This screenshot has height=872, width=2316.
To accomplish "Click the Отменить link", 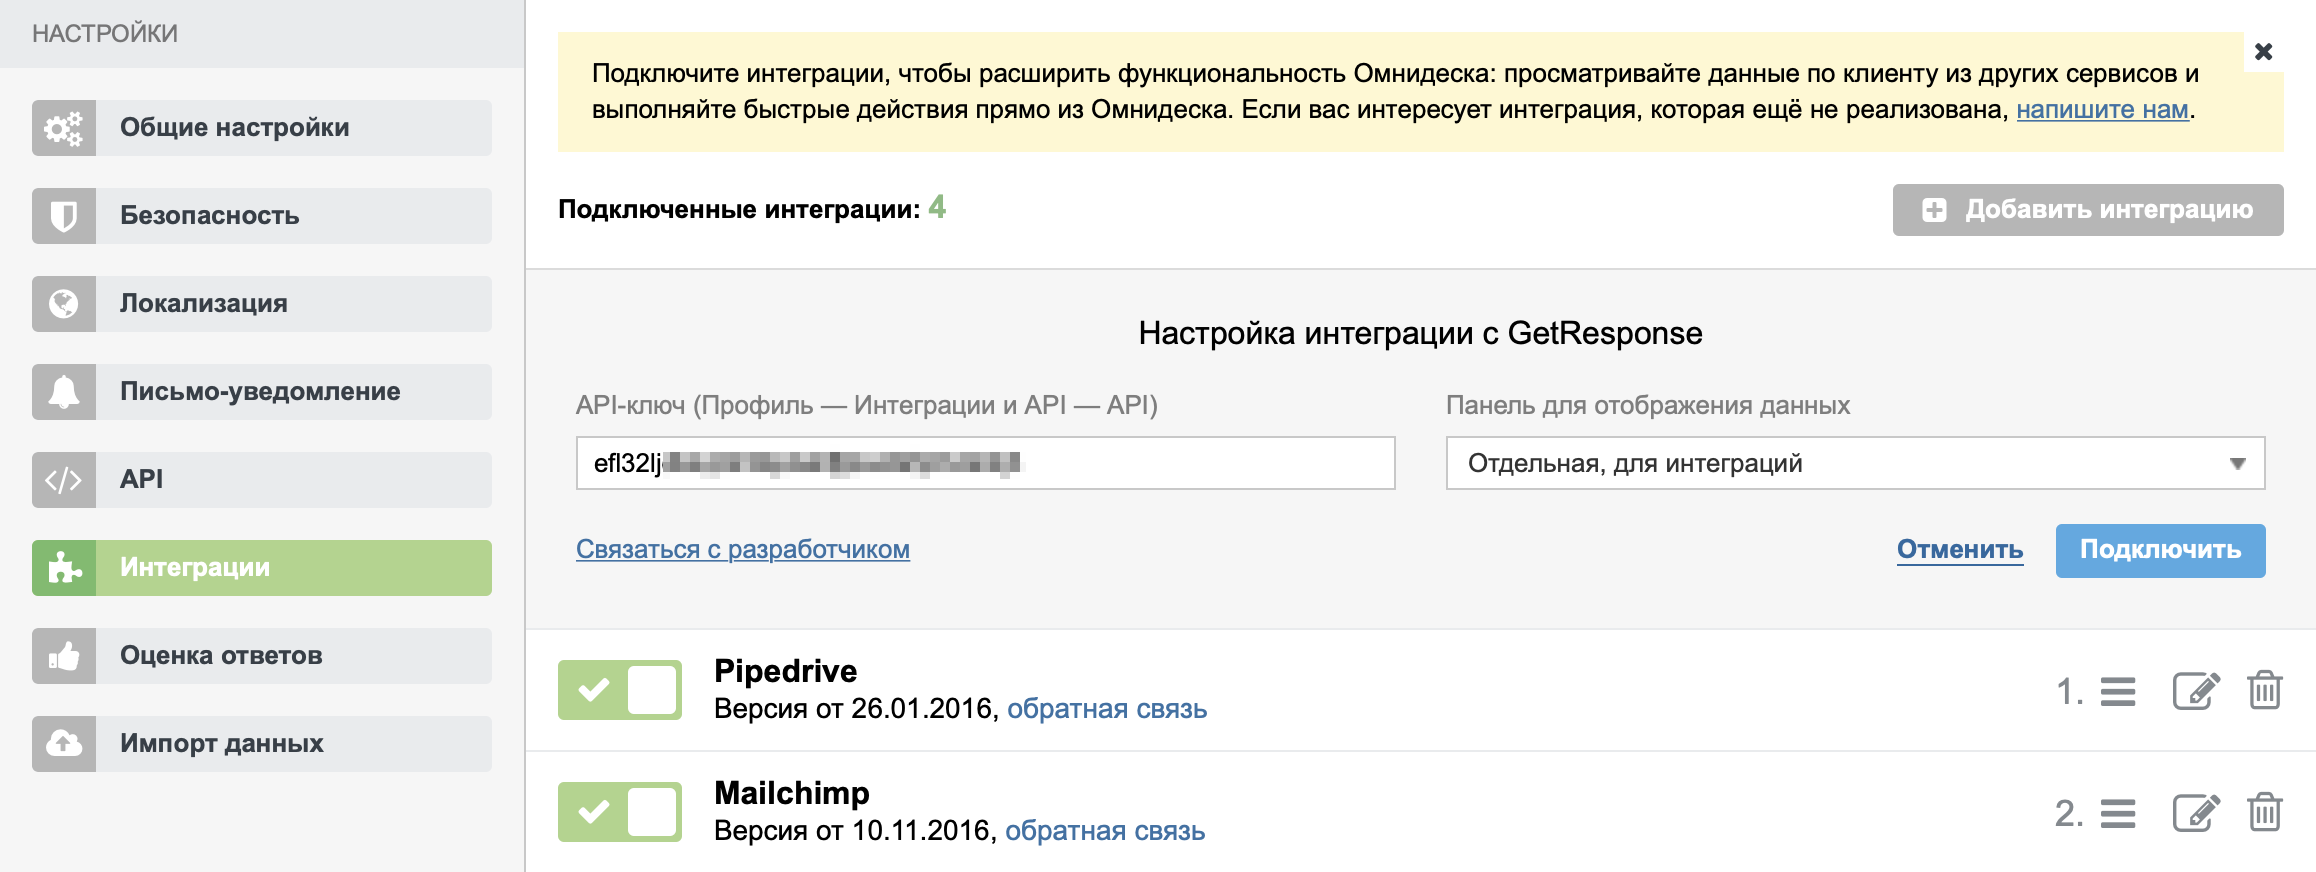I will pos(1959,550).
